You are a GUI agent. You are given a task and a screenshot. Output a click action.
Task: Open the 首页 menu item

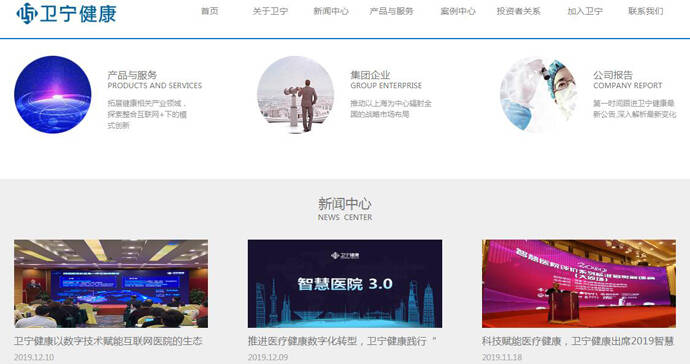[x=209, y=11]
